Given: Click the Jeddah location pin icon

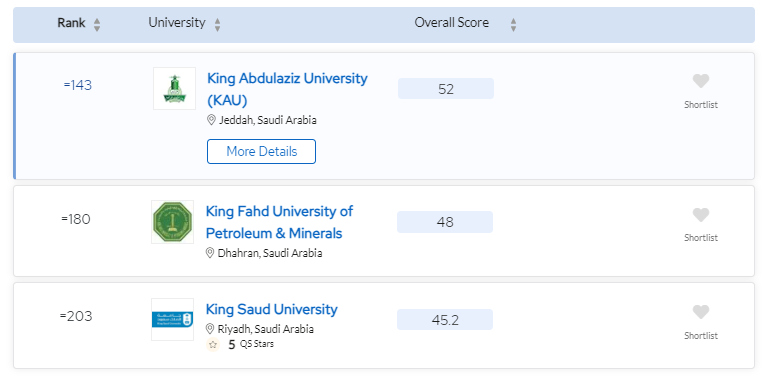Looking at the screenshot, I should click(x=211, y=120).
